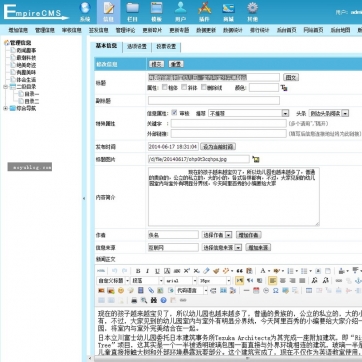The height and width of the screenshot is (362, 362).
Task: Open the 管理评论 submenu item
Action: (x=125, y=30)
